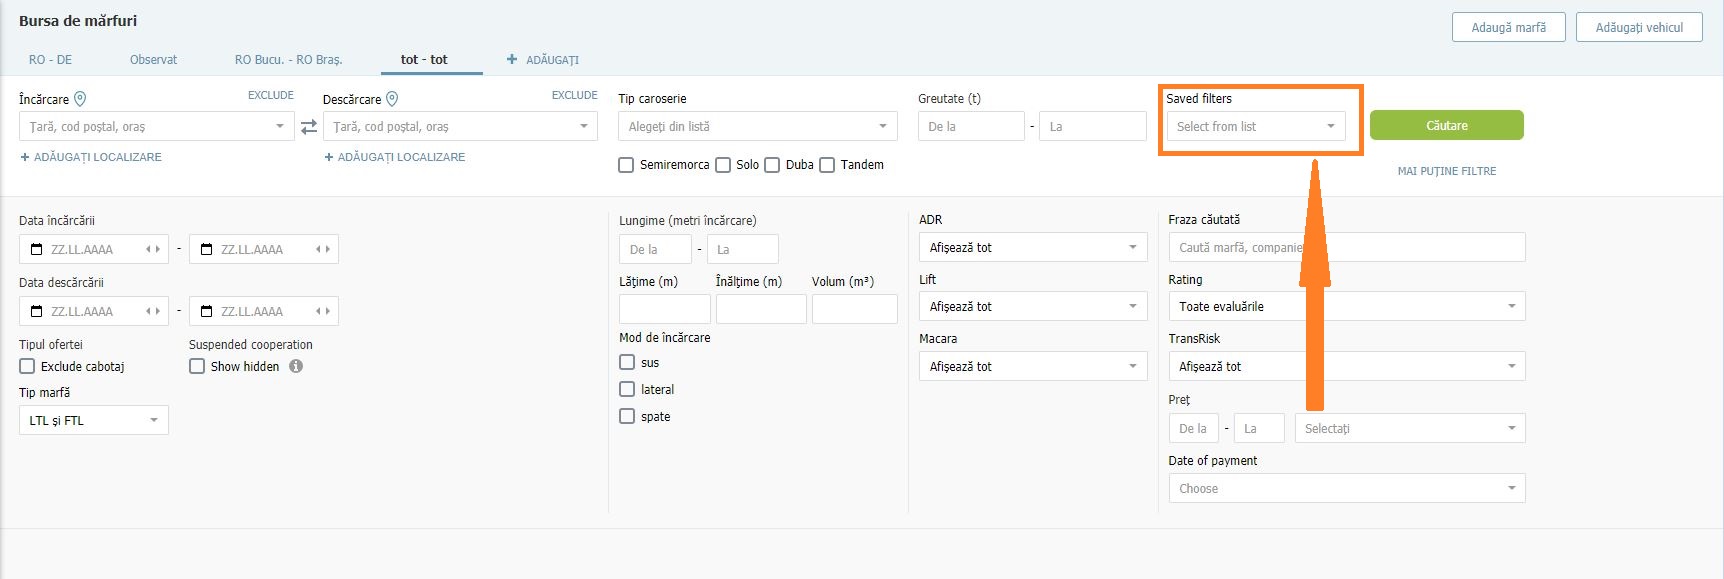1724x579 pixels.
Task: Click MAI PUȚINE FILTRE link
Action: coord(1446,171)
